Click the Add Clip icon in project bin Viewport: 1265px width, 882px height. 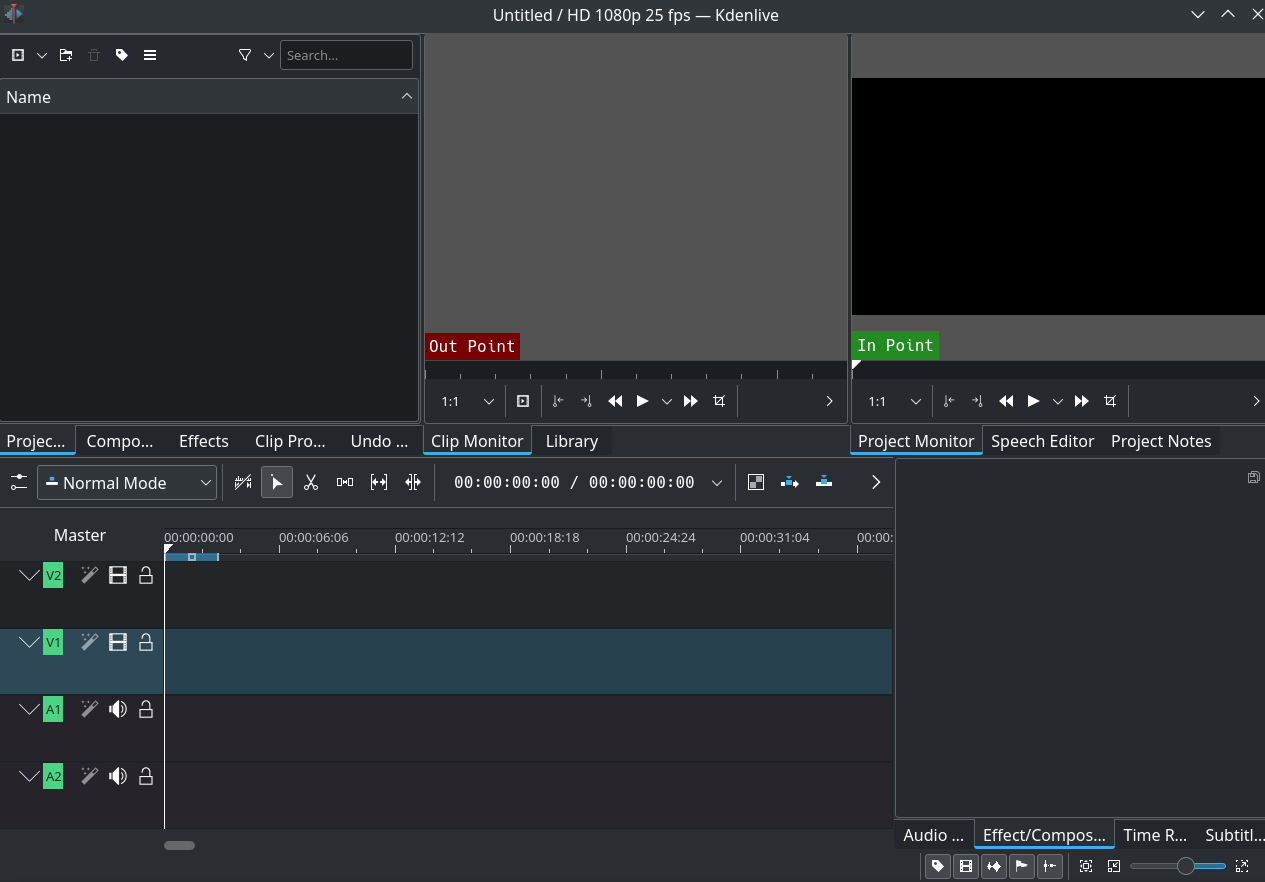(x=18, y=55)
